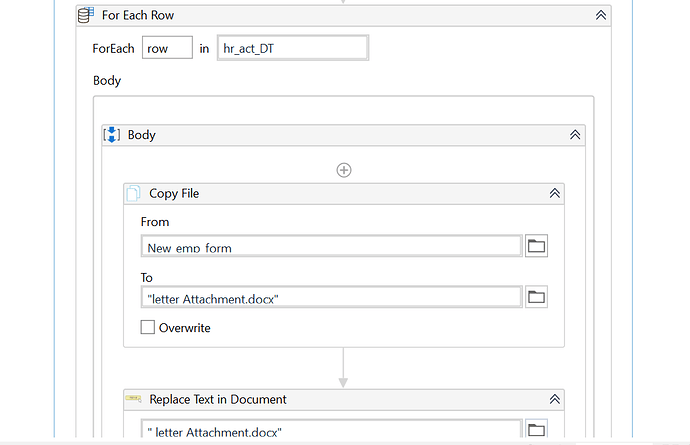Collapse the Copy File activity
The height and width of the screenshot is (445, 690).
[555, 194]
